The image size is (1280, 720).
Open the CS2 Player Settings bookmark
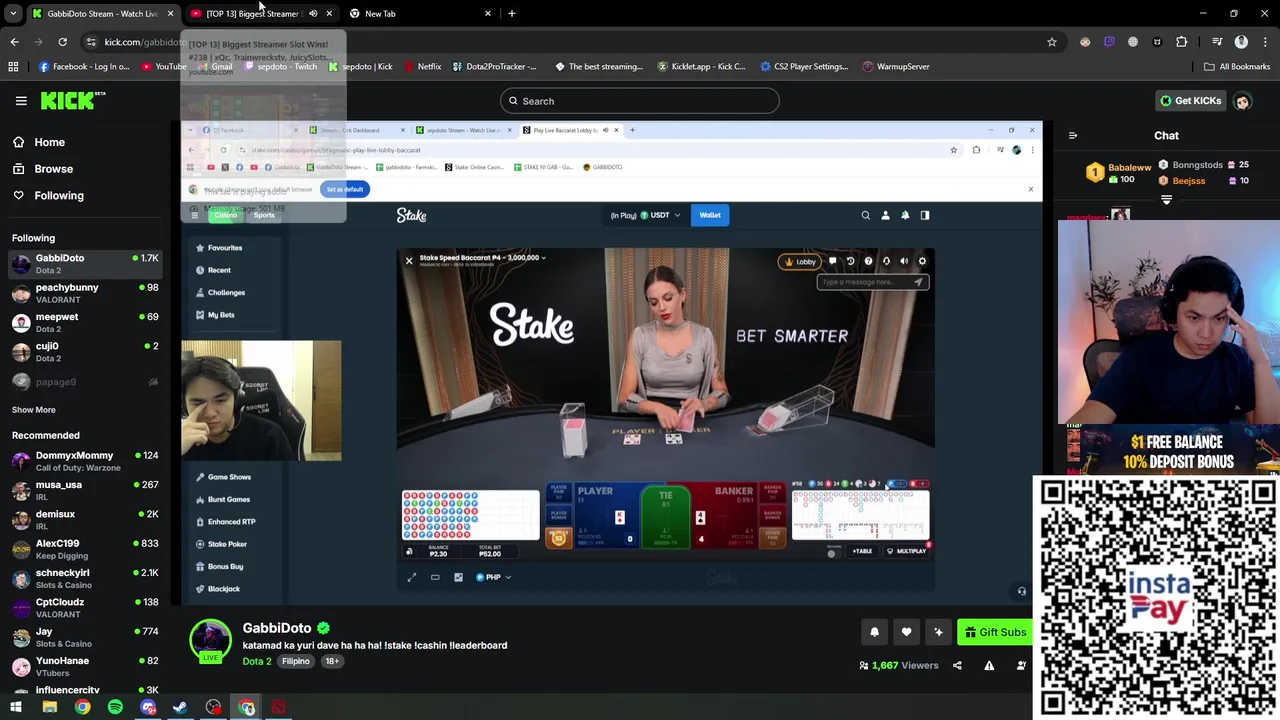click(804, 67)
